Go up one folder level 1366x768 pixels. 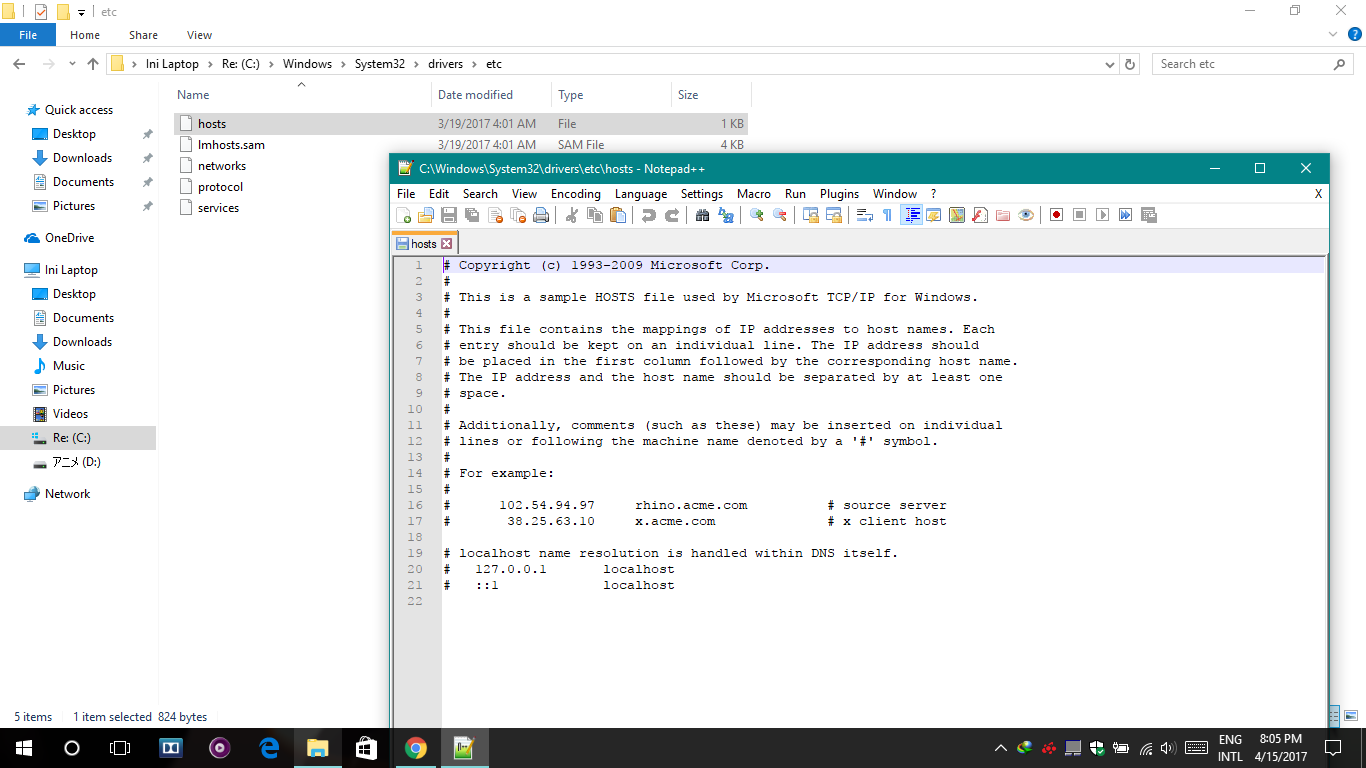[x=93, y=64]
